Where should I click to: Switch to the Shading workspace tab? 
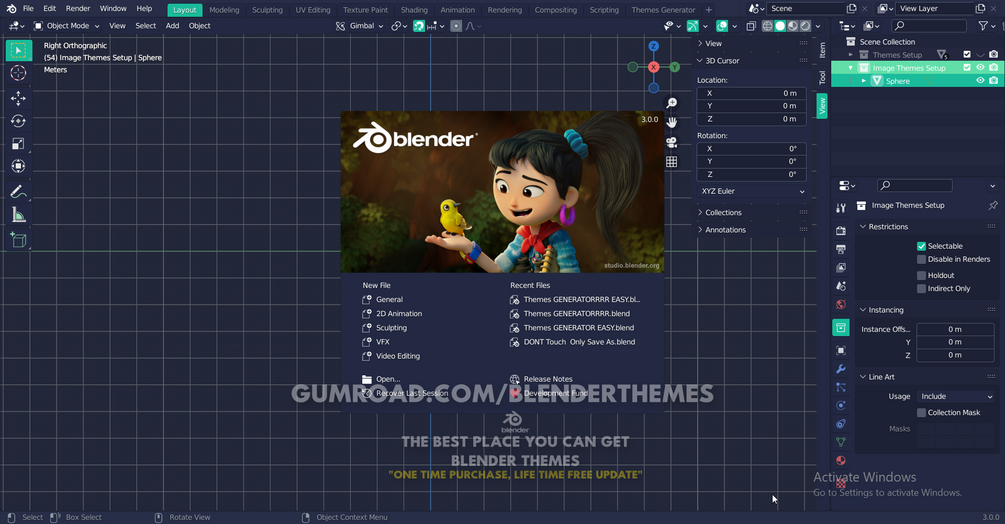click(414, 10)
